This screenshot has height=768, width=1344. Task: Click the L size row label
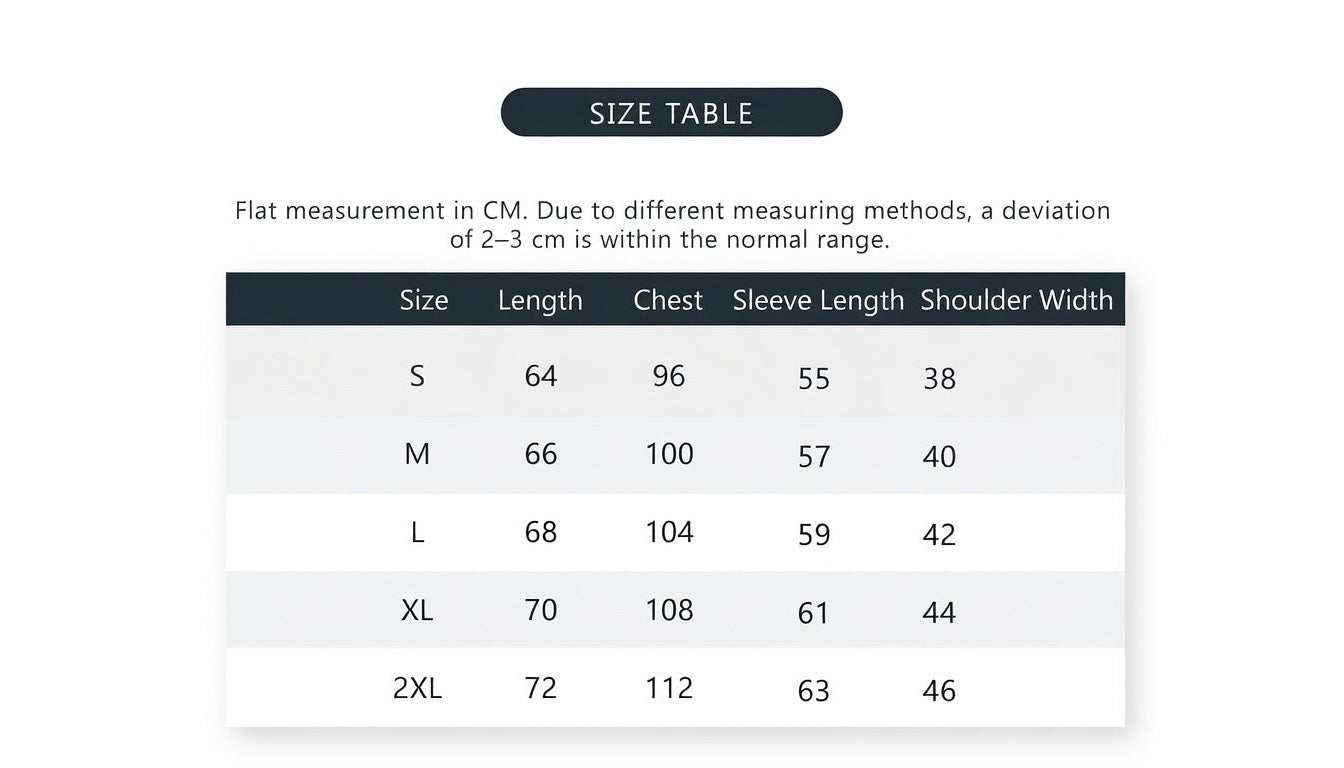pos(417,532)
